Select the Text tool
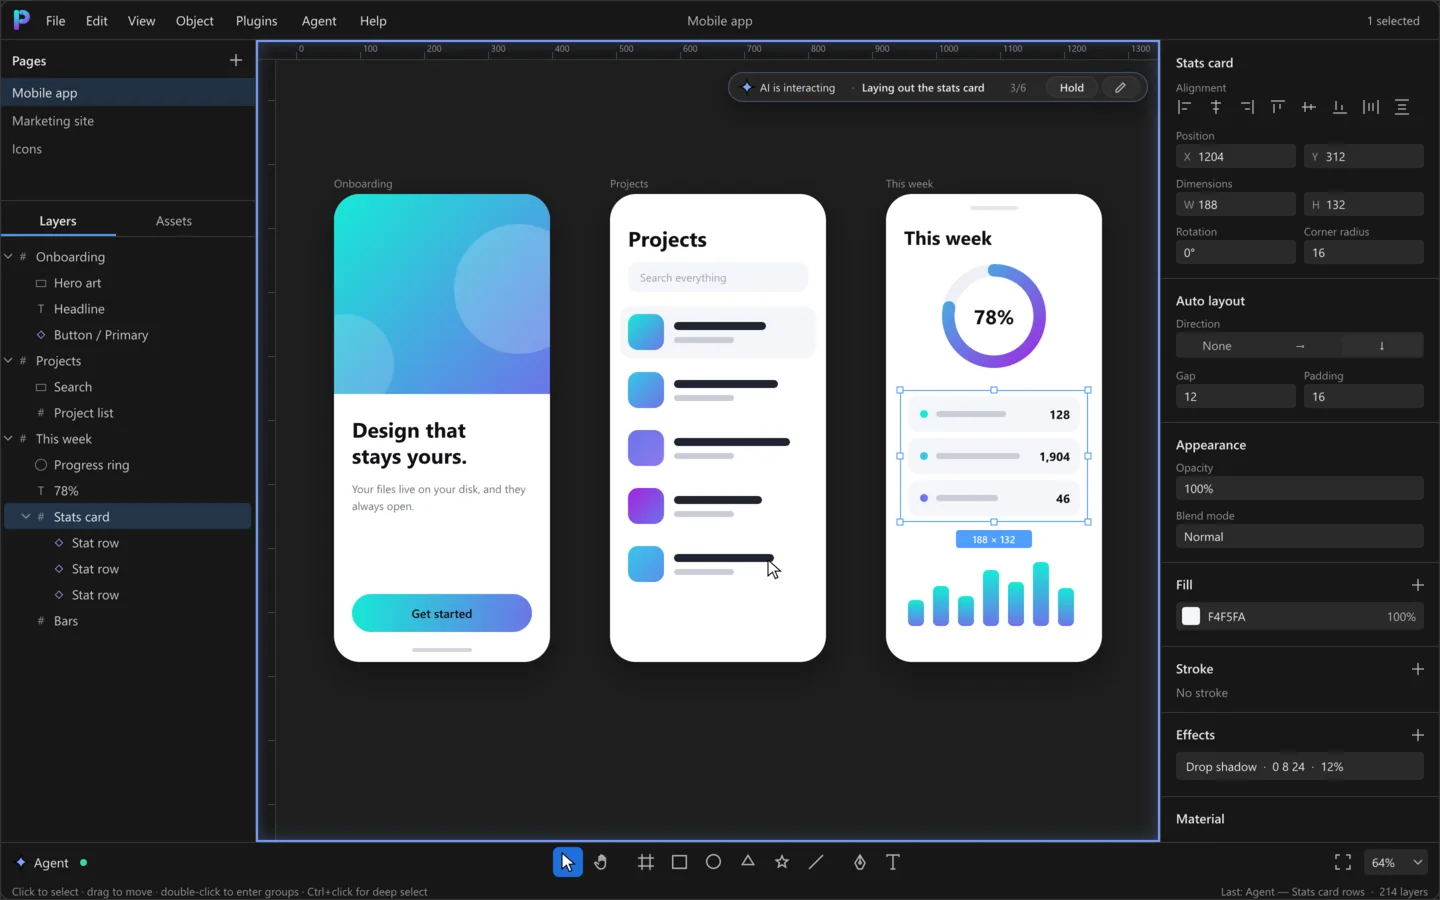Screen dimensions: 1440x900 (x=894, y=862)
